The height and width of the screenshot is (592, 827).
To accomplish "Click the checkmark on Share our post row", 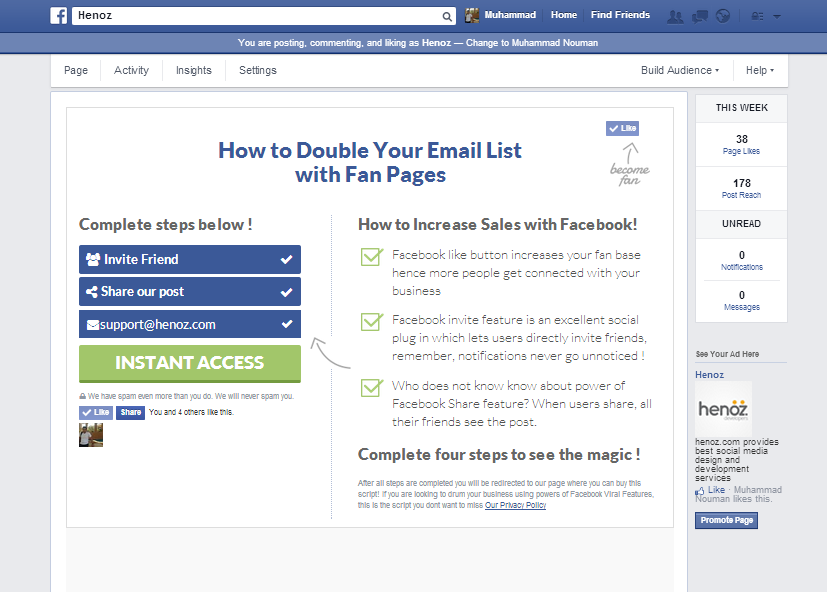I will pyautogui.click(x=286, y=292).
